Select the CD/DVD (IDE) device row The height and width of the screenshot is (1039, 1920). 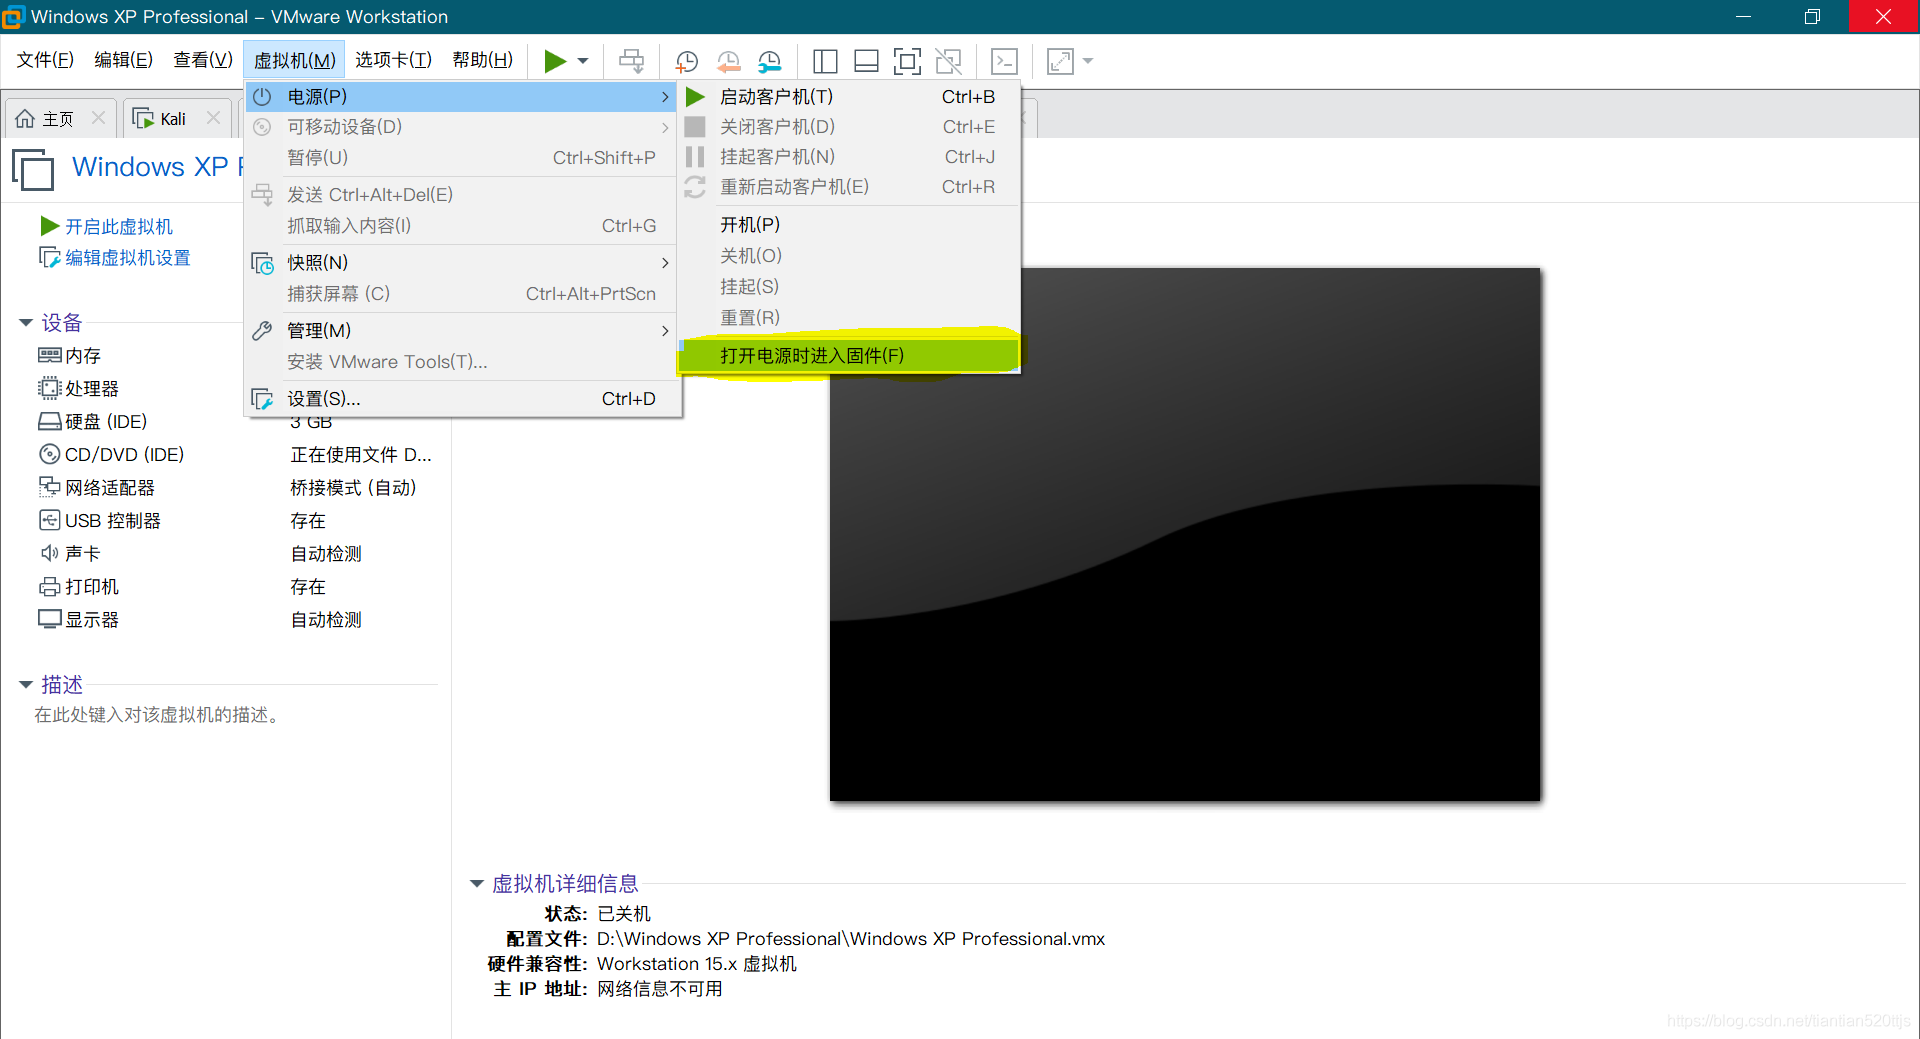[x=236, y=455]
